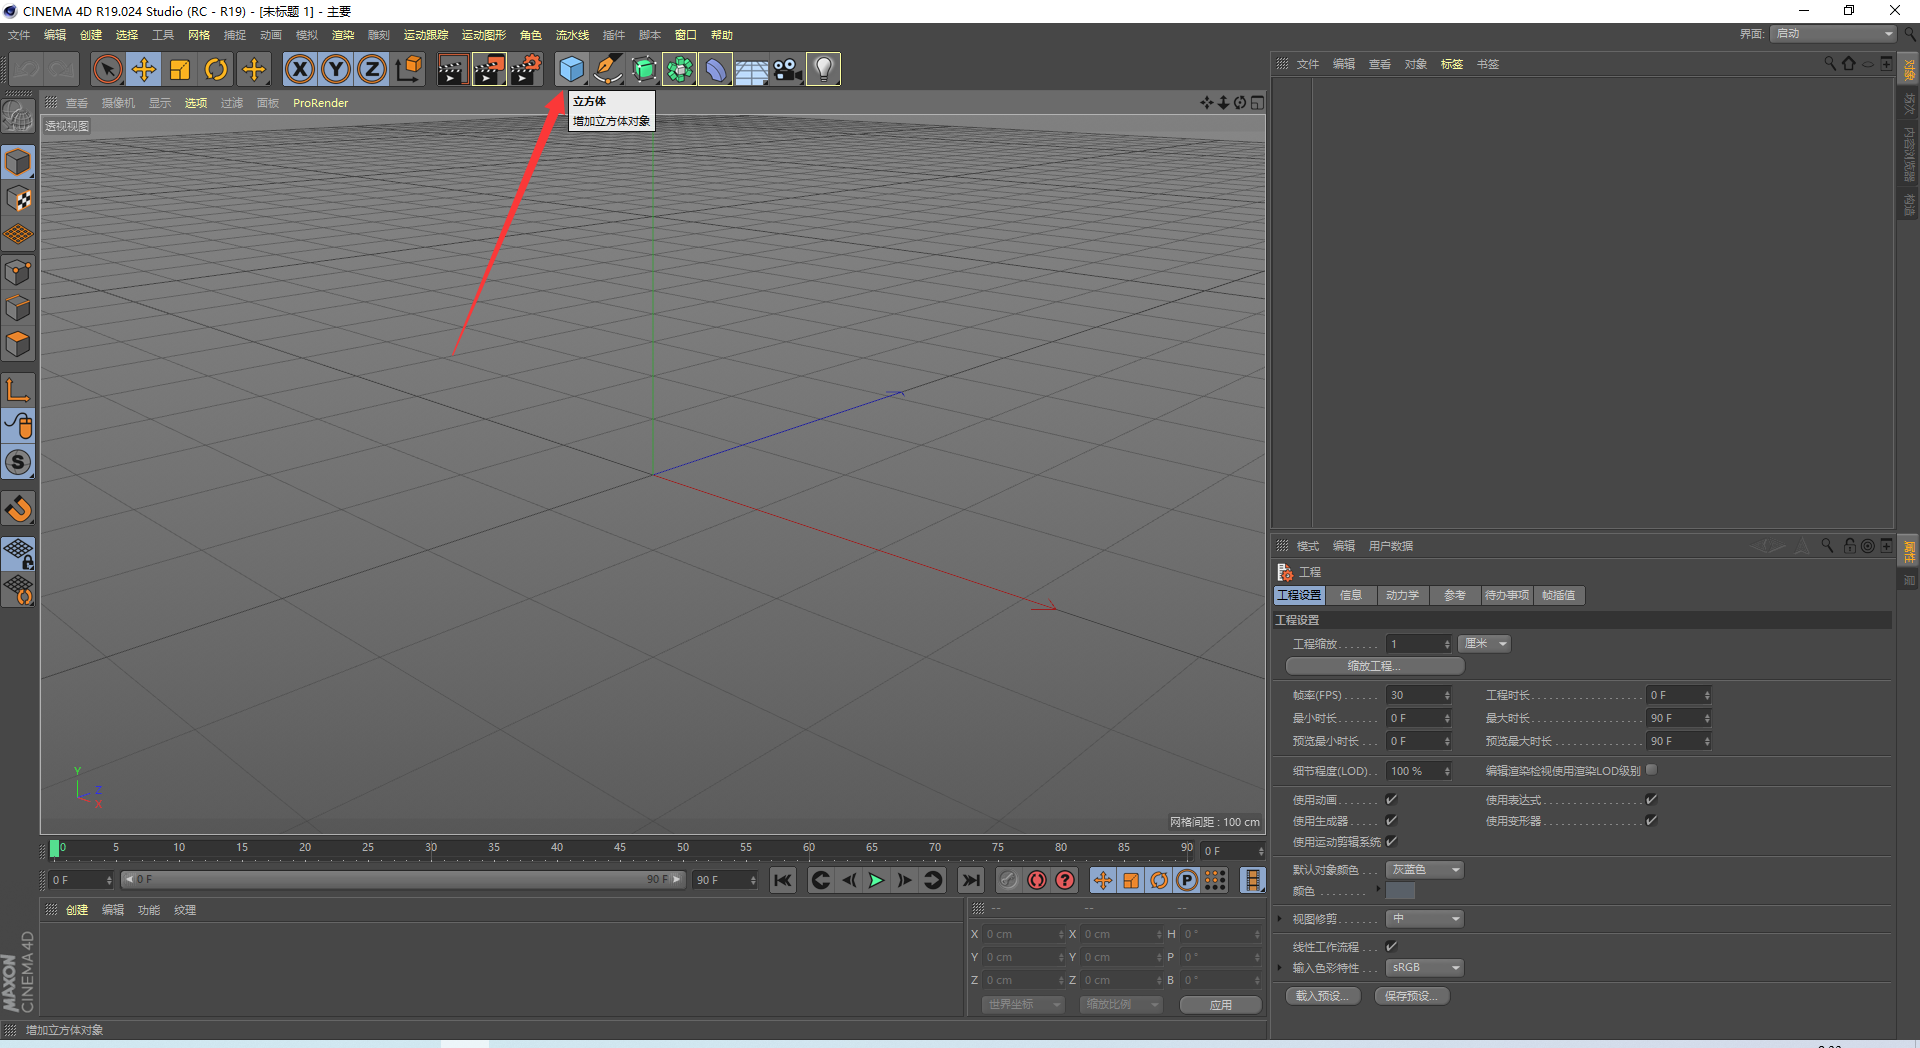Screen dimensions: 1920x1048
Task: Add a light object
Action: pyautogui.click(x=823, y=69)
